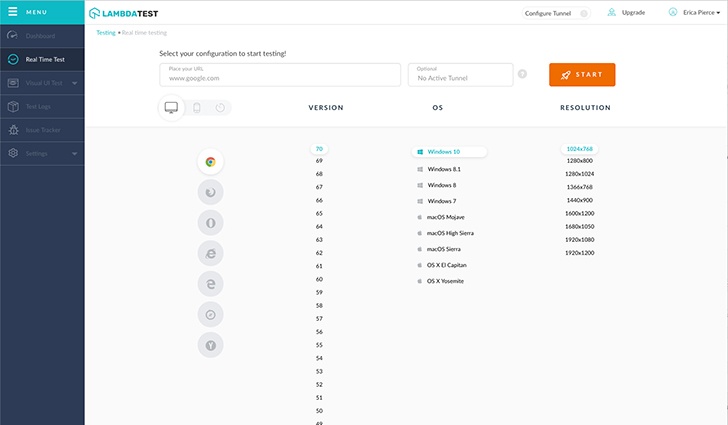Screen dimensions: 728x425
Task: Open the Dashboard sidebar item
Action: coord(40,36)
